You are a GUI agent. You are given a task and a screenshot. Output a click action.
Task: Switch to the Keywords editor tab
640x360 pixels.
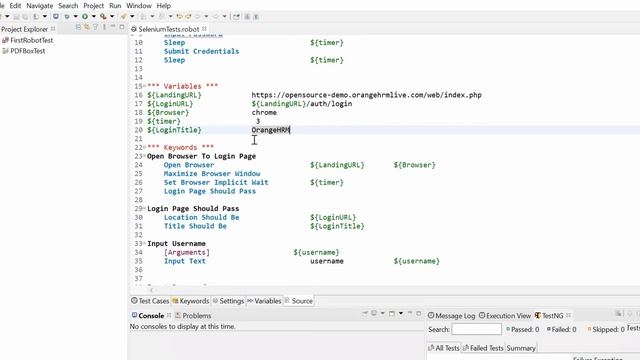(191, 301)
